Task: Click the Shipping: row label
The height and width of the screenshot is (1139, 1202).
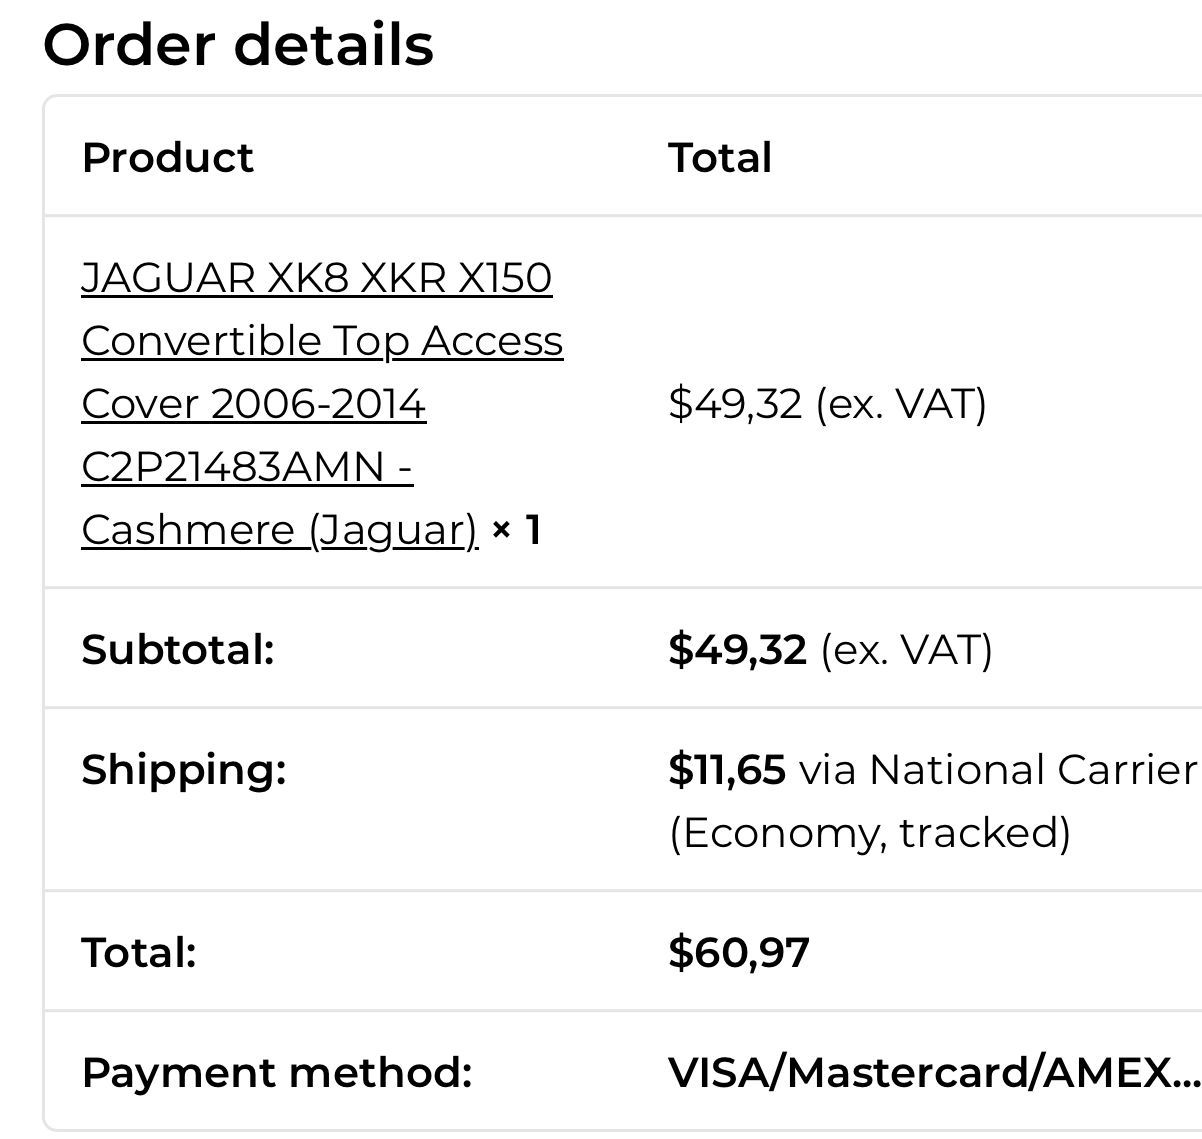Action: [x=184, y=769]
